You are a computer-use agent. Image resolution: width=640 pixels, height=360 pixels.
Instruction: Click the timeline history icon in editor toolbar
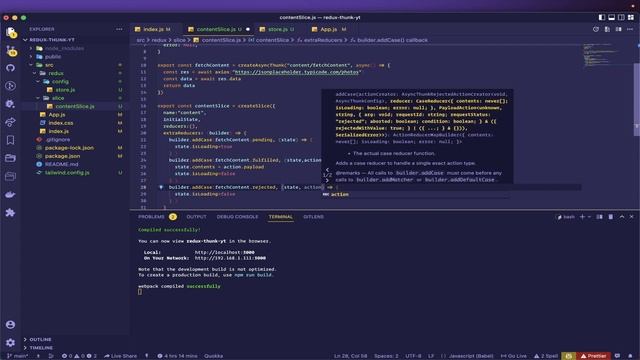click(596, 29)
